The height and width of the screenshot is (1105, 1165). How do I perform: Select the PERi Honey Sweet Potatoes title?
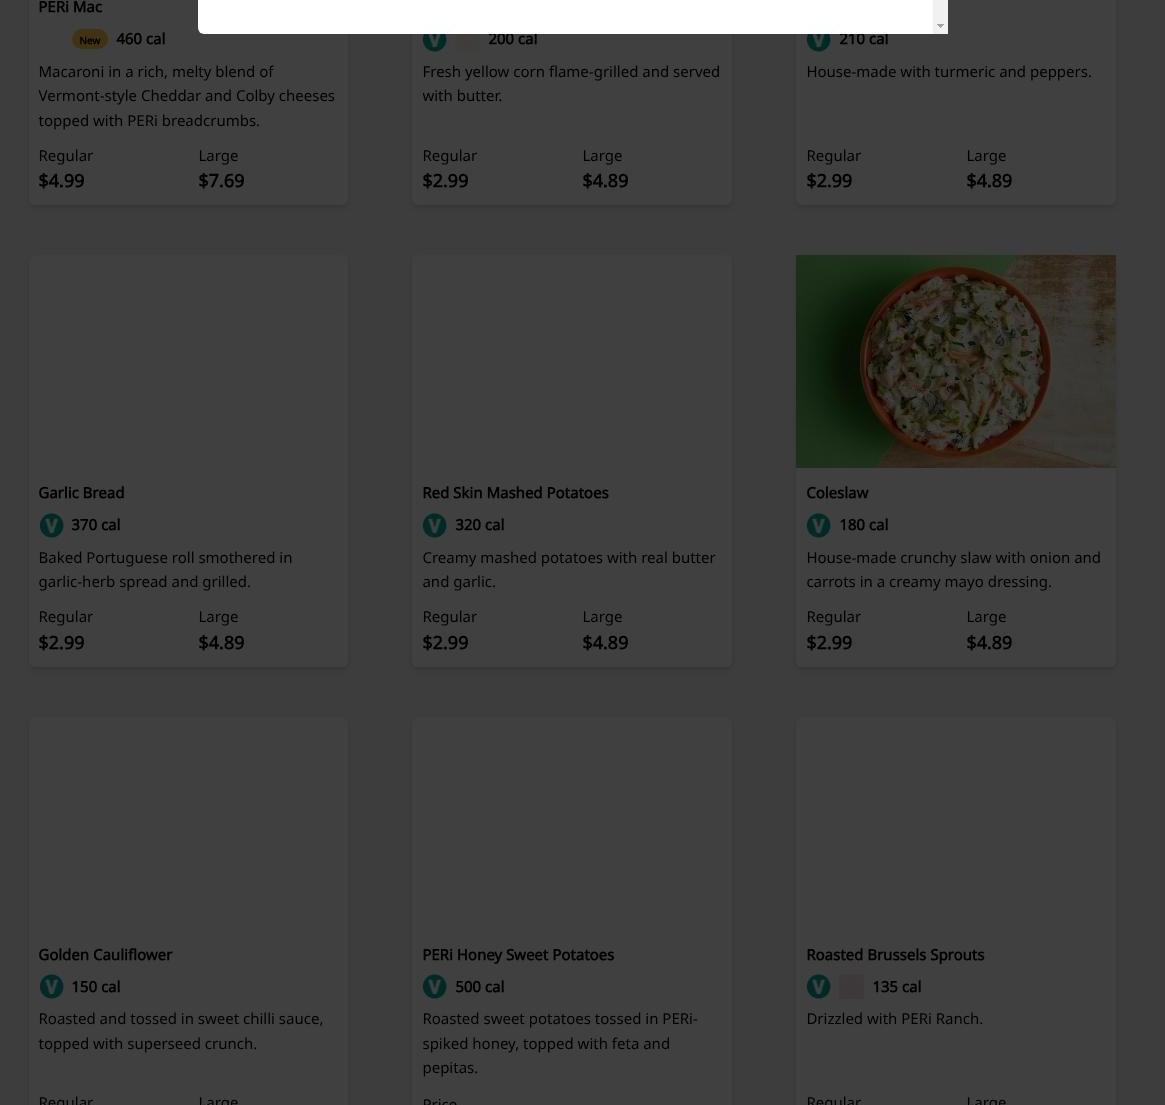pos(518,955)
